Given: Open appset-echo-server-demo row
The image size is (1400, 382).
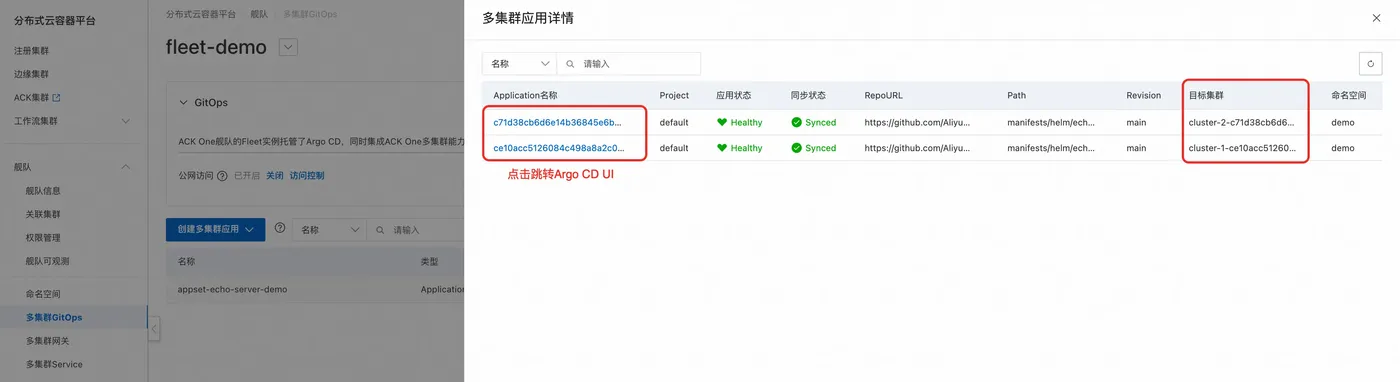Looking at the screenshot, I should point(232,289).
